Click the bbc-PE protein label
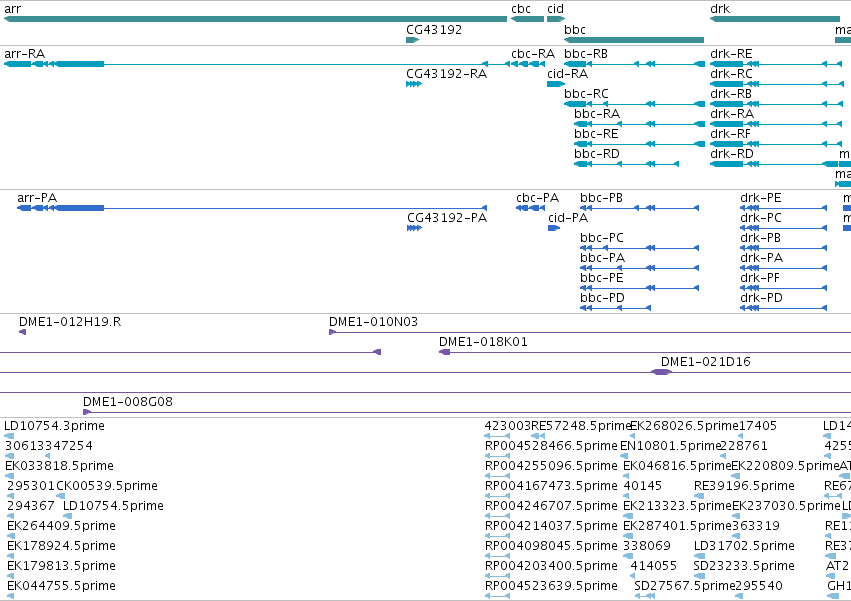 point(601,278)
